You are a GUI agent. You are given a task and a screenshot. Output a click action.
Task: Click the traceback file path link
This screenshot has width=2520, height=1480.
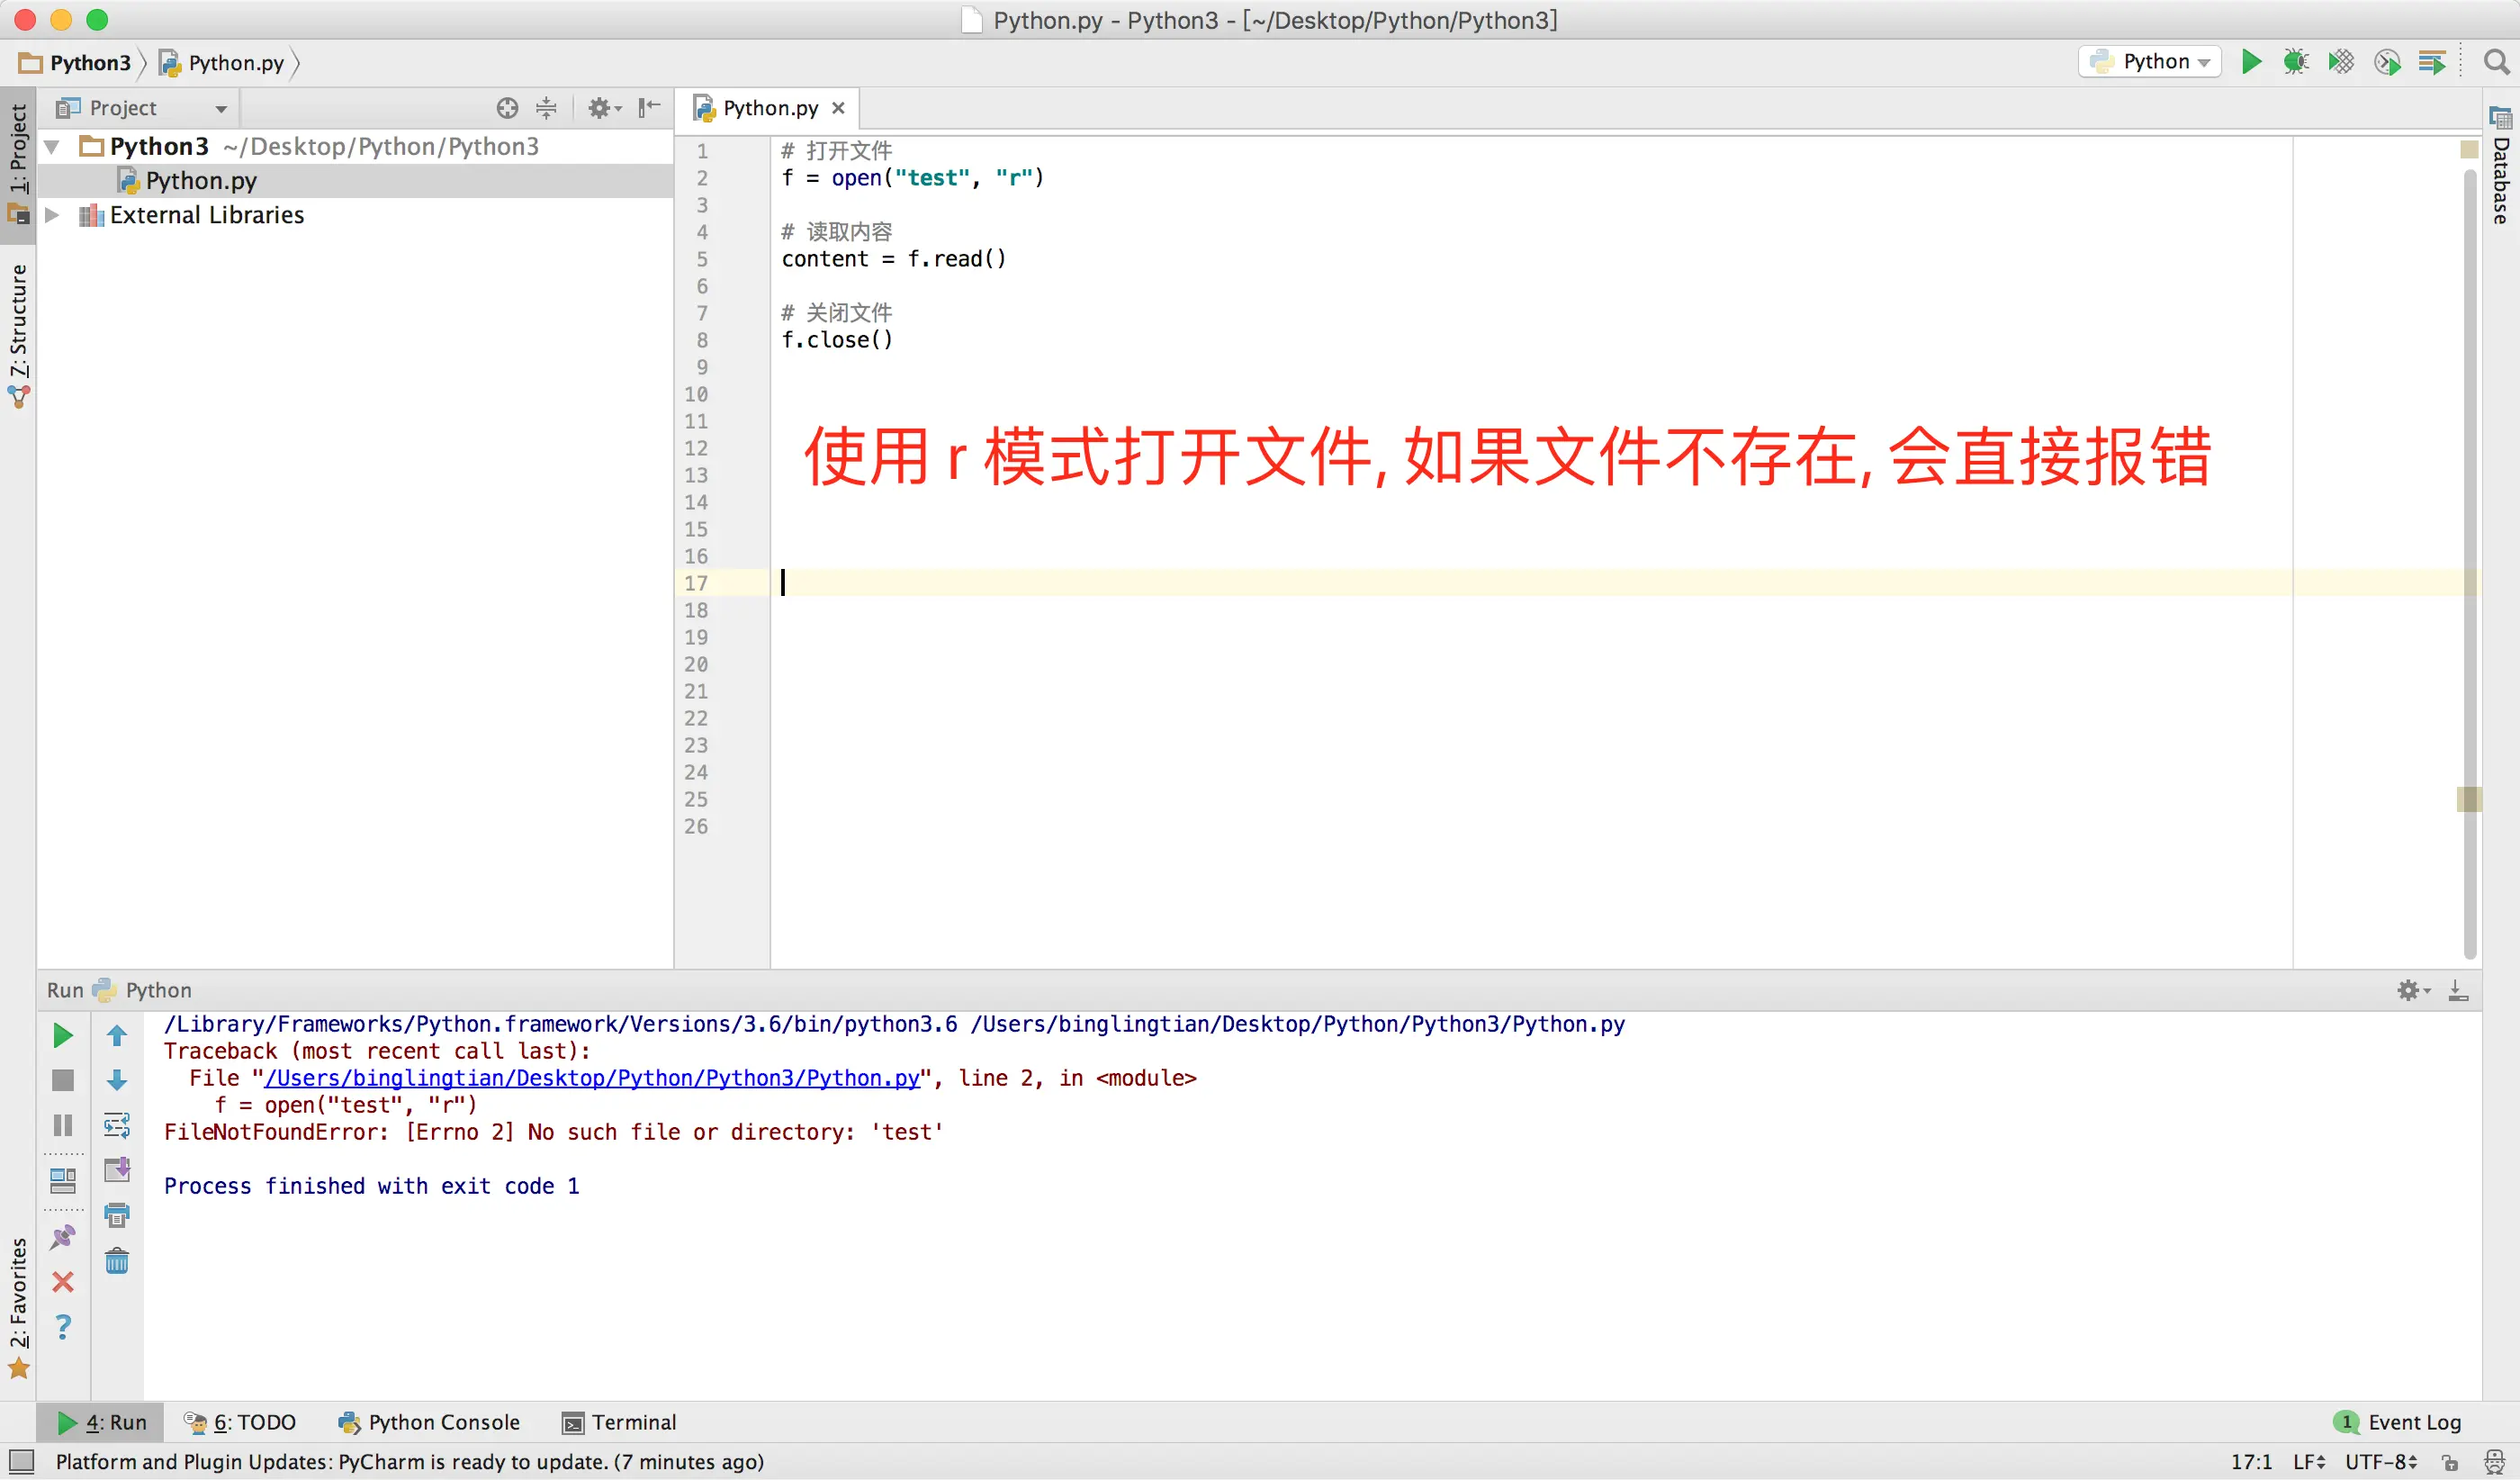(x=591, y=1078)
